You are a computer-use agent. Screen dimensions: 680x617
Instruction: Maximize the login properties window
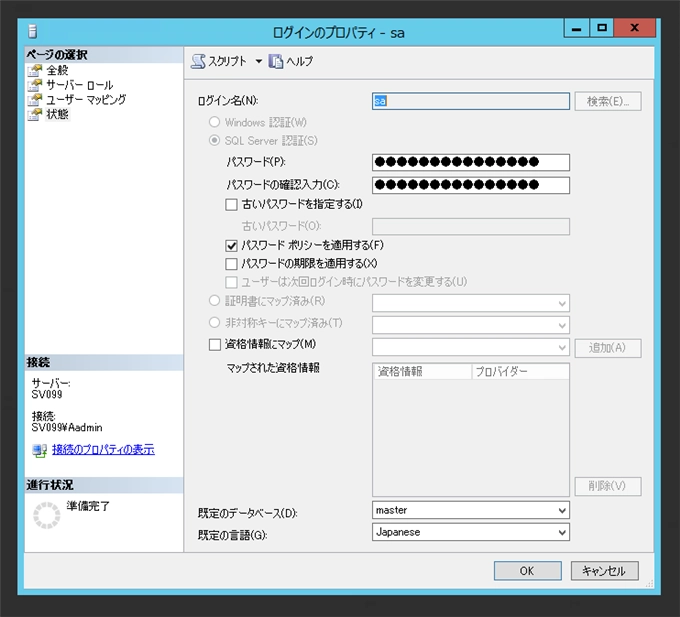[602, 28]
